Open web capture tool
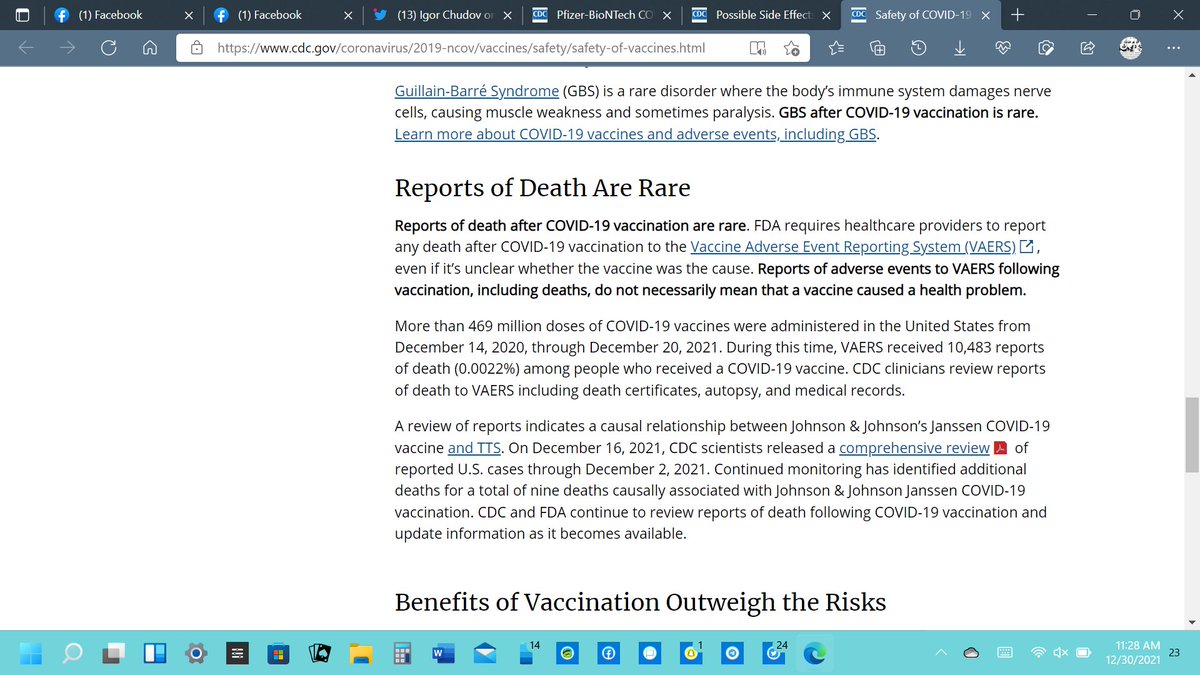The height and width of the screenshot is (675, 1200). pos(1046,48)
